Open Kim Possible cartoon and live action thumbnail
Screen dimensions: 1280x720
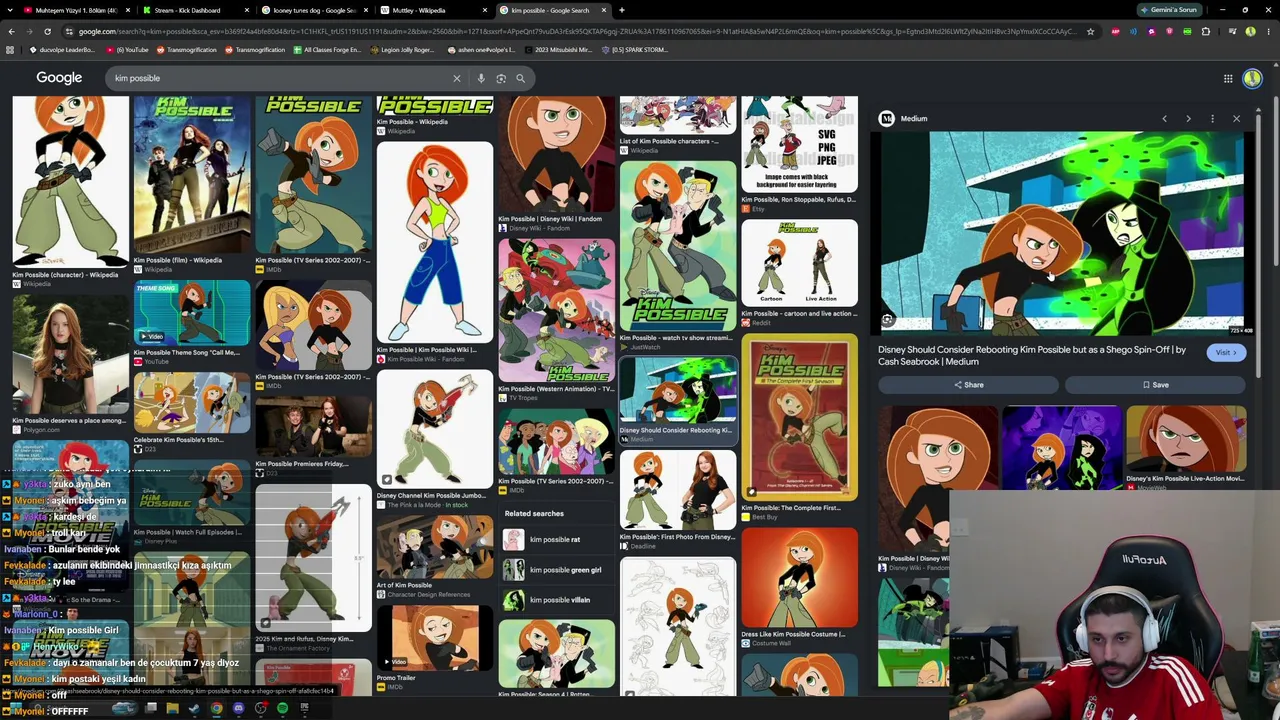[x=799, y=263]
